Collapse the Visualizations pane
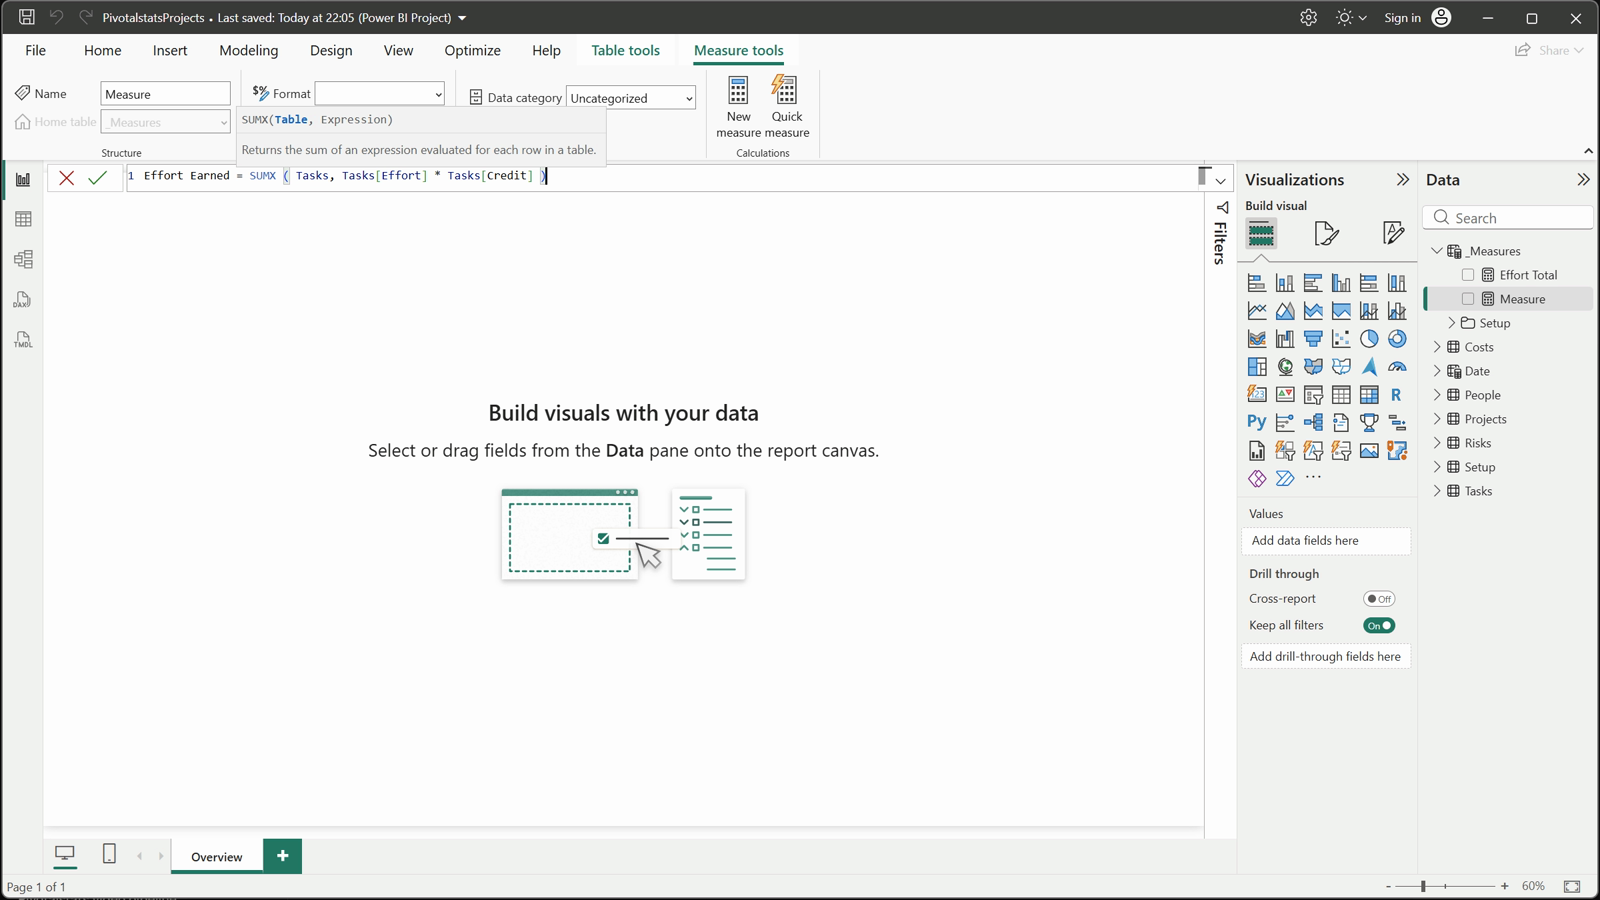The image size is (1600, 900). 1402,180
